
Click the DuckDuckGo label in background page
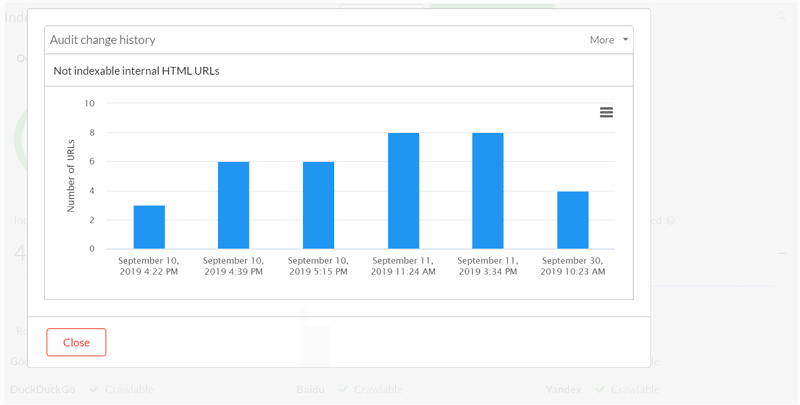[x=43, y=390]
